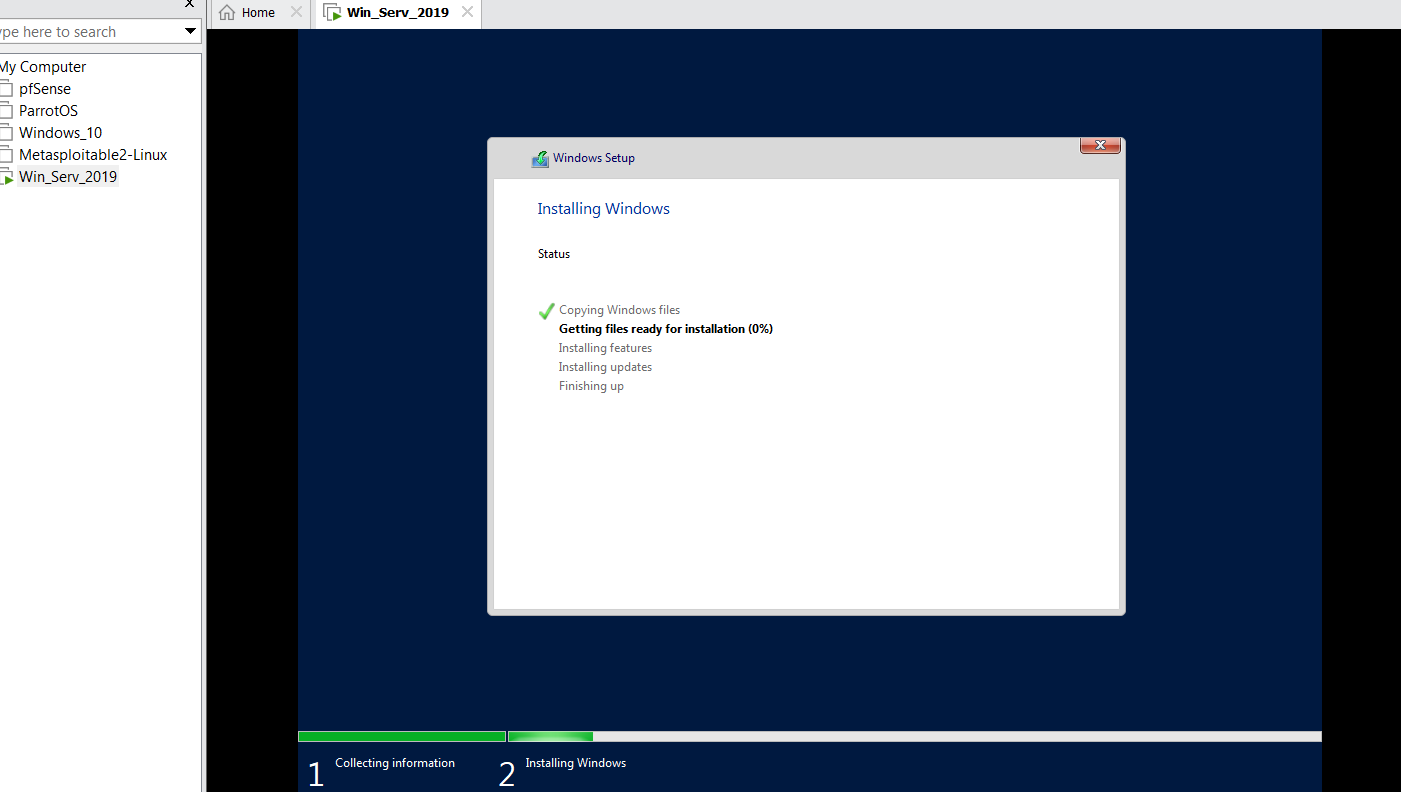
Task: Close the library panel with X
Action: coord(190,4)
